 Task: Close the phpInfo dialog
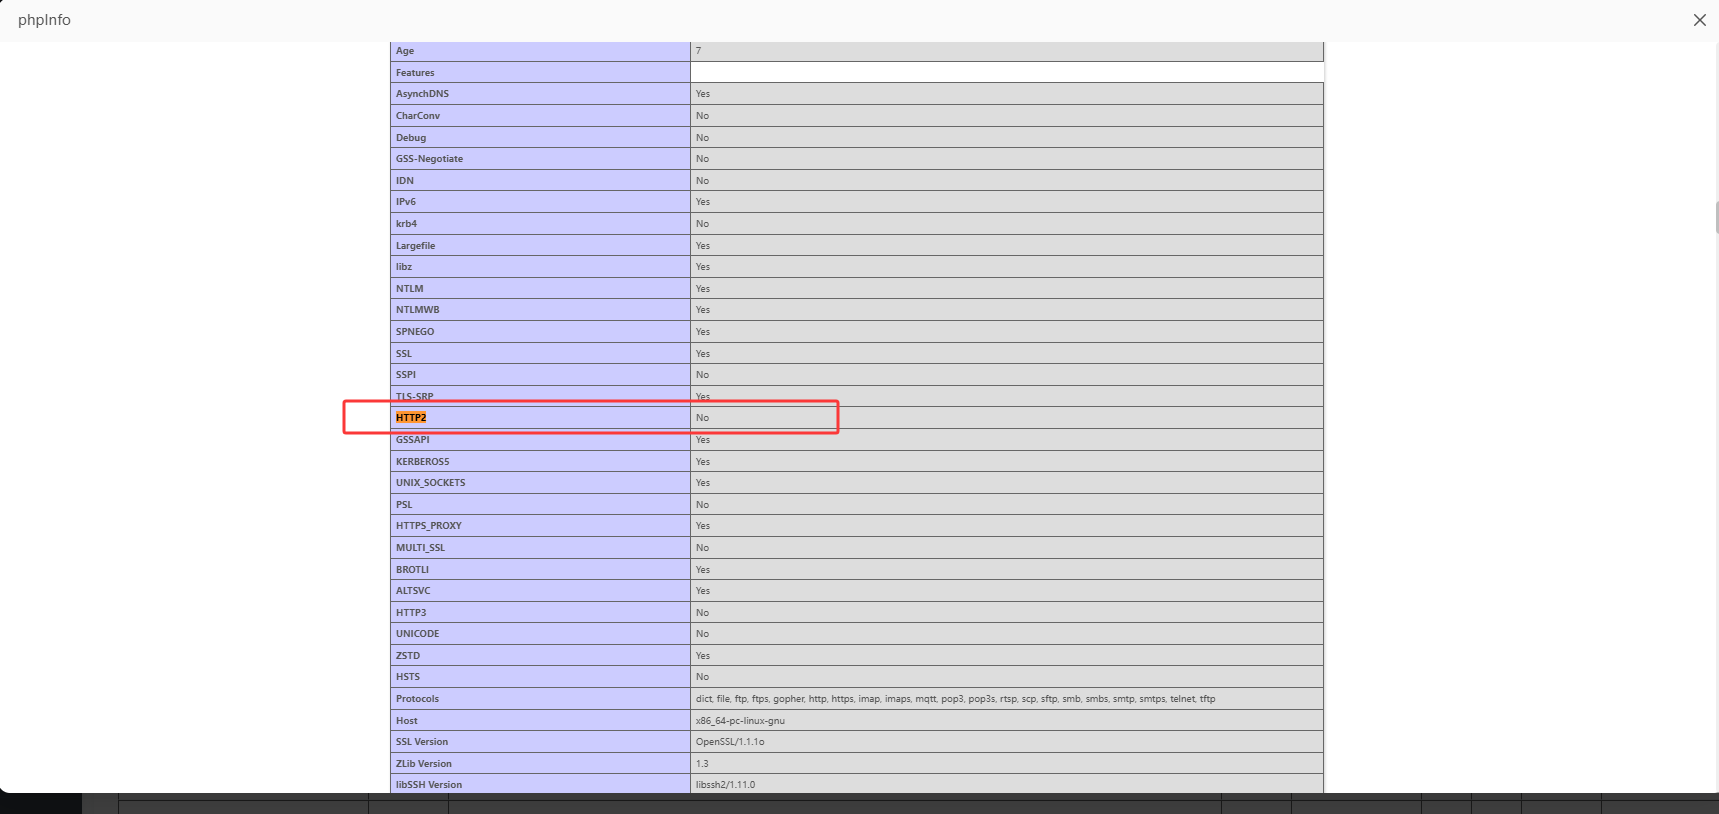(x=1699, y=20)
